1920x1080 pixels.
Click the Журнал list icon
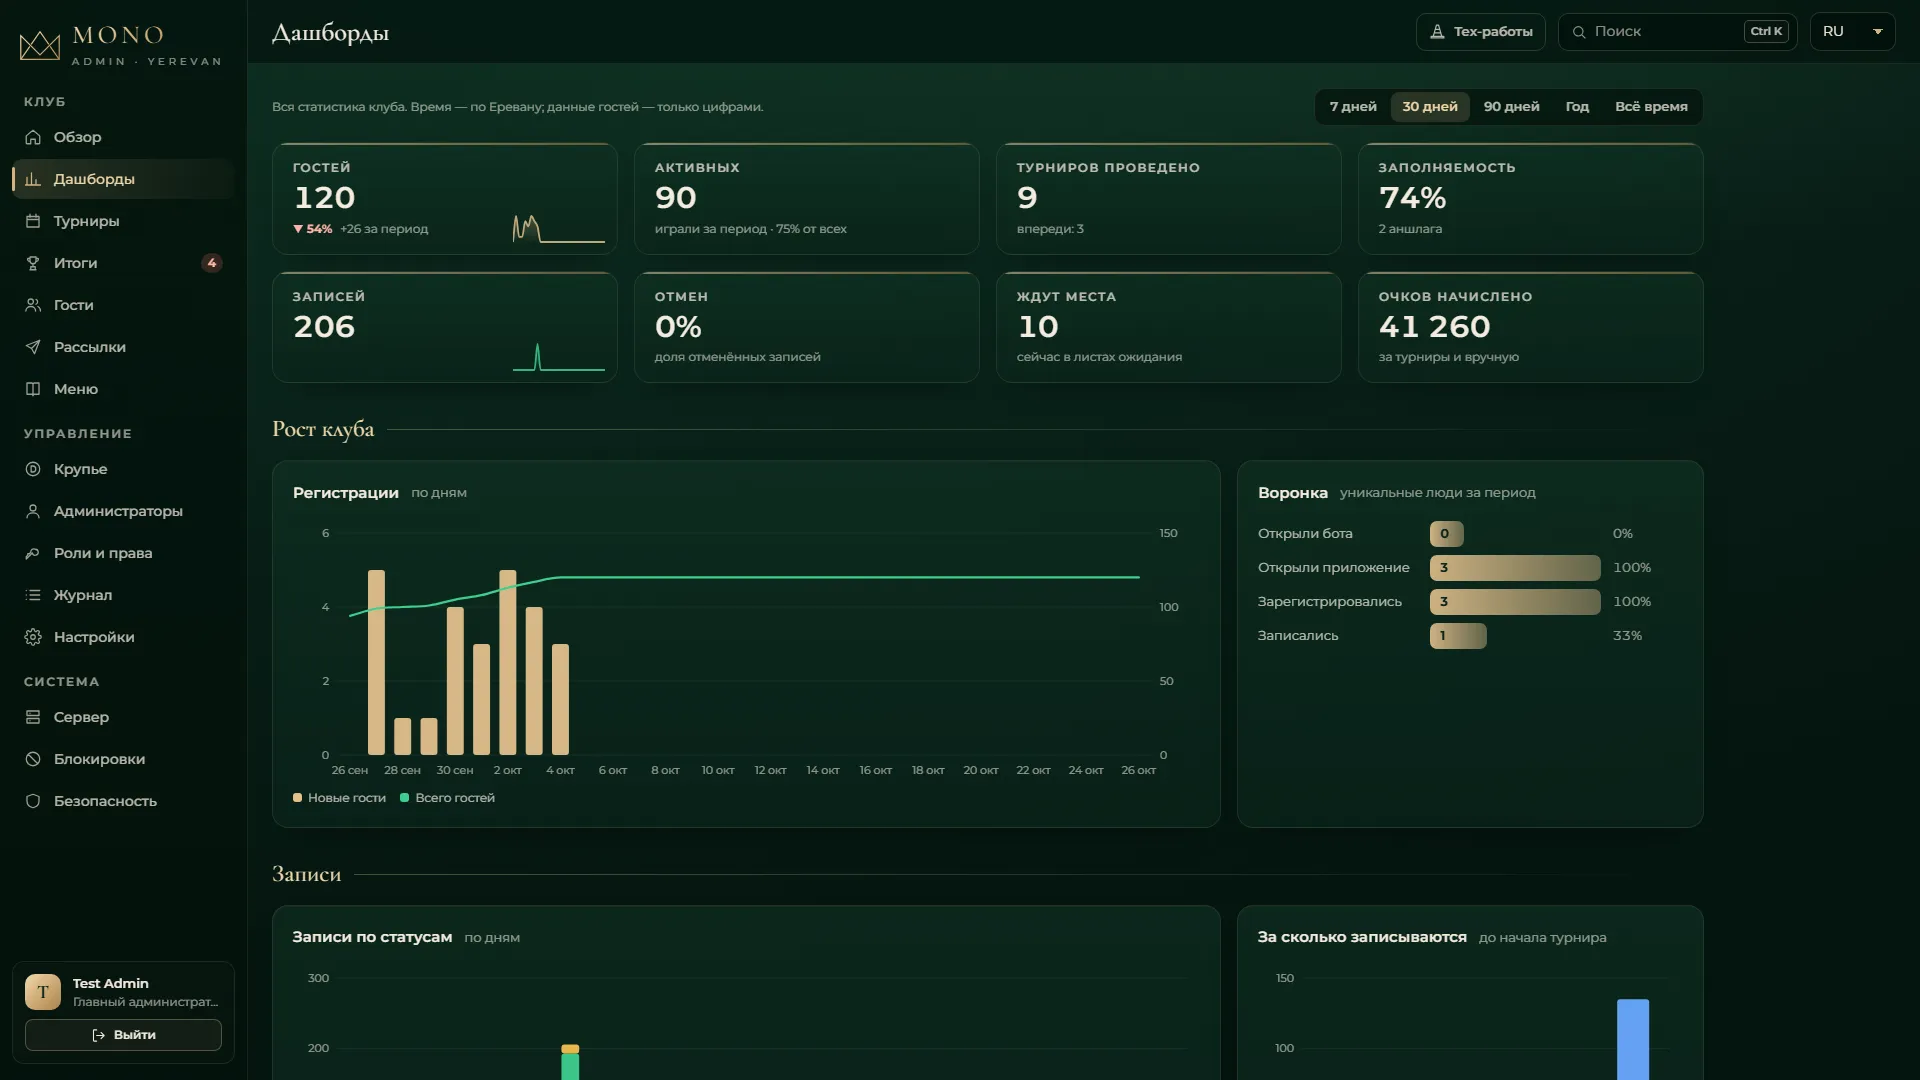click(33, 595)
